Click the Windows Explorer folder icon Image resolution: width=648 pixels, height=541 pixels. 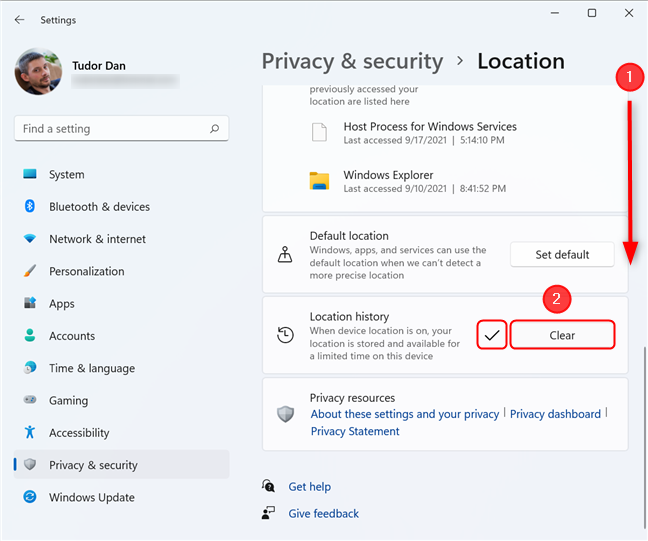pyautogui.click(x=319, y=181)
